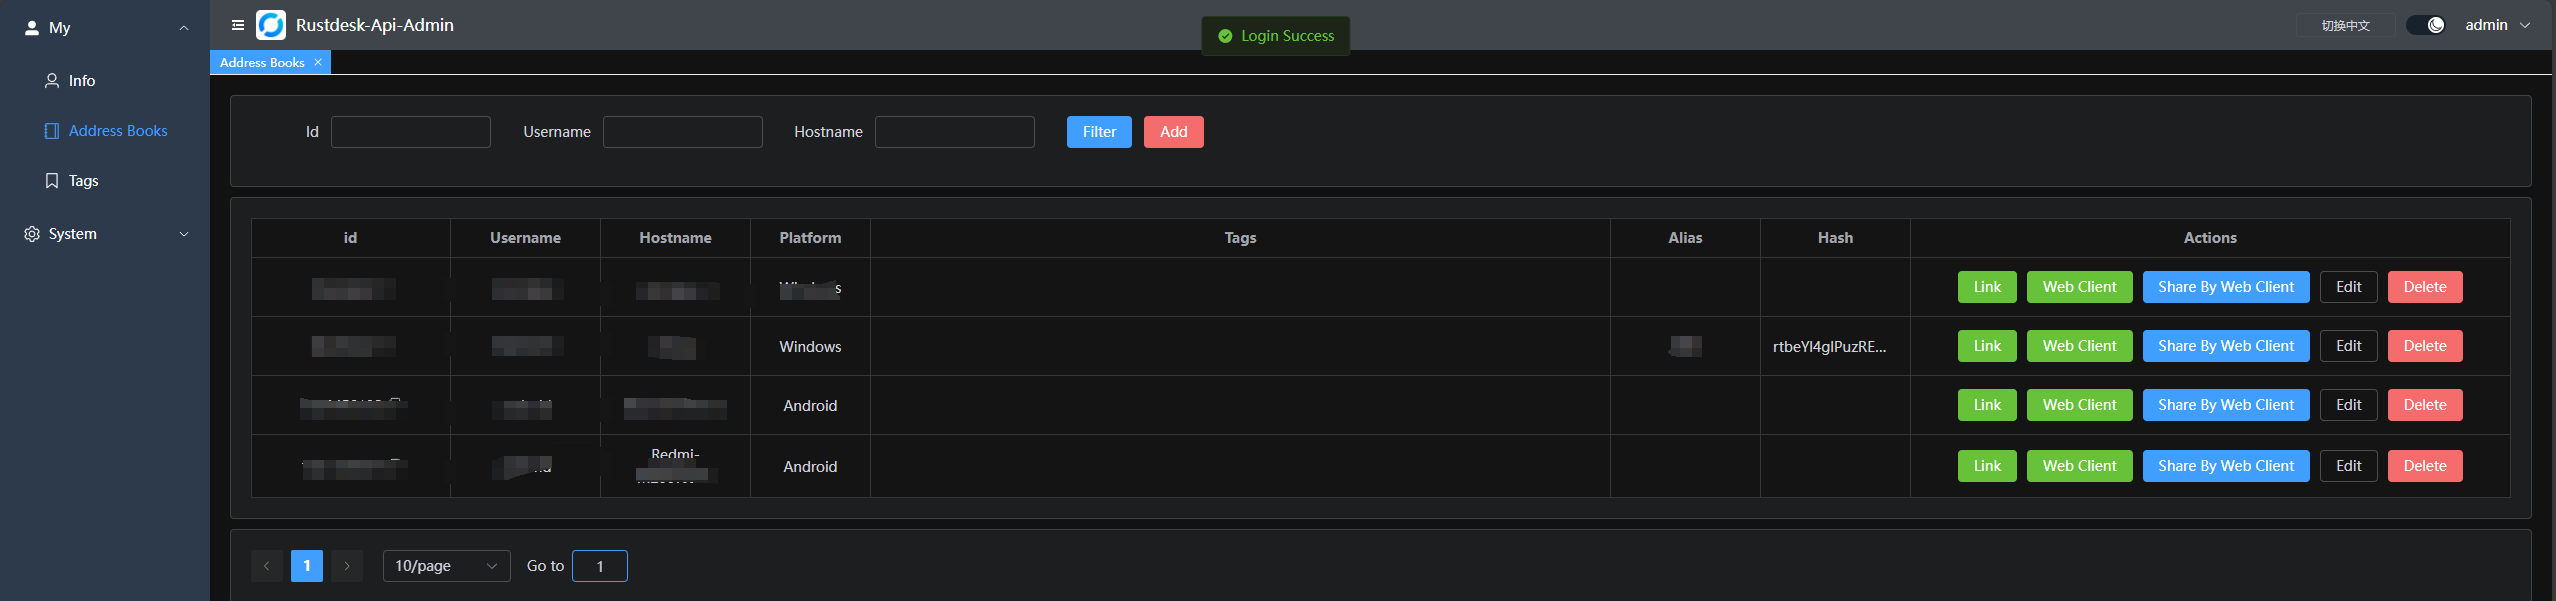Image resolution: width=2556 pixels, height=601 pixels.
Task: Open the 10/page size dropdown
Action: [446, 566]
